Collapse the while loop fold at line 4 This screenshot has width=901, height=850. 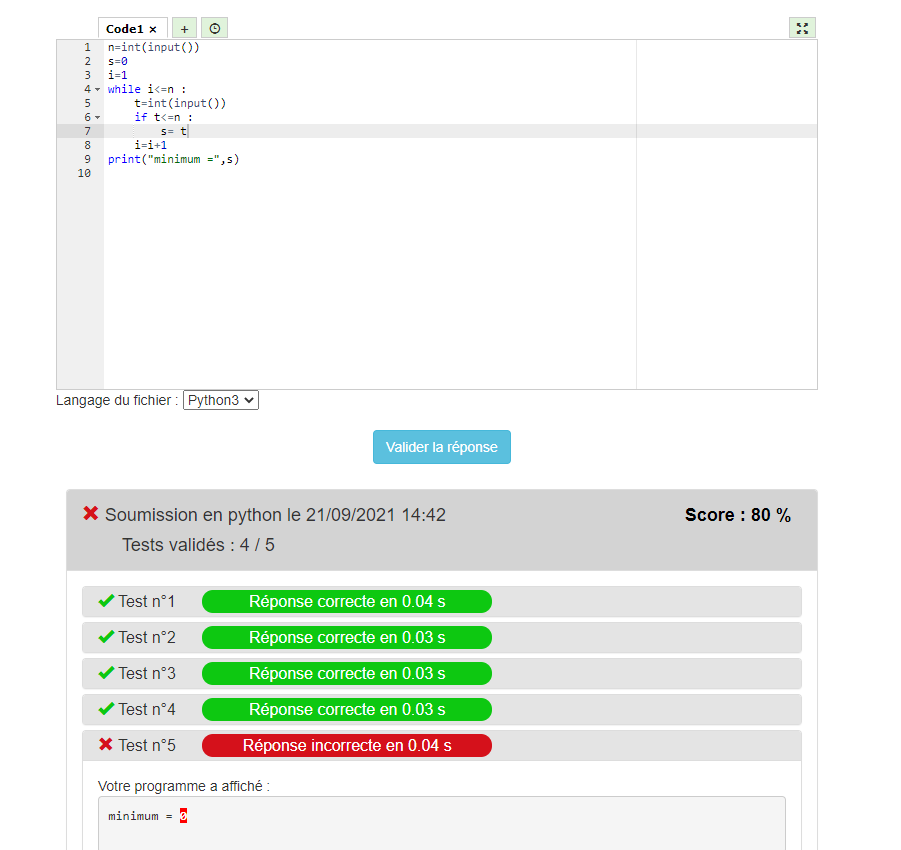98,89
